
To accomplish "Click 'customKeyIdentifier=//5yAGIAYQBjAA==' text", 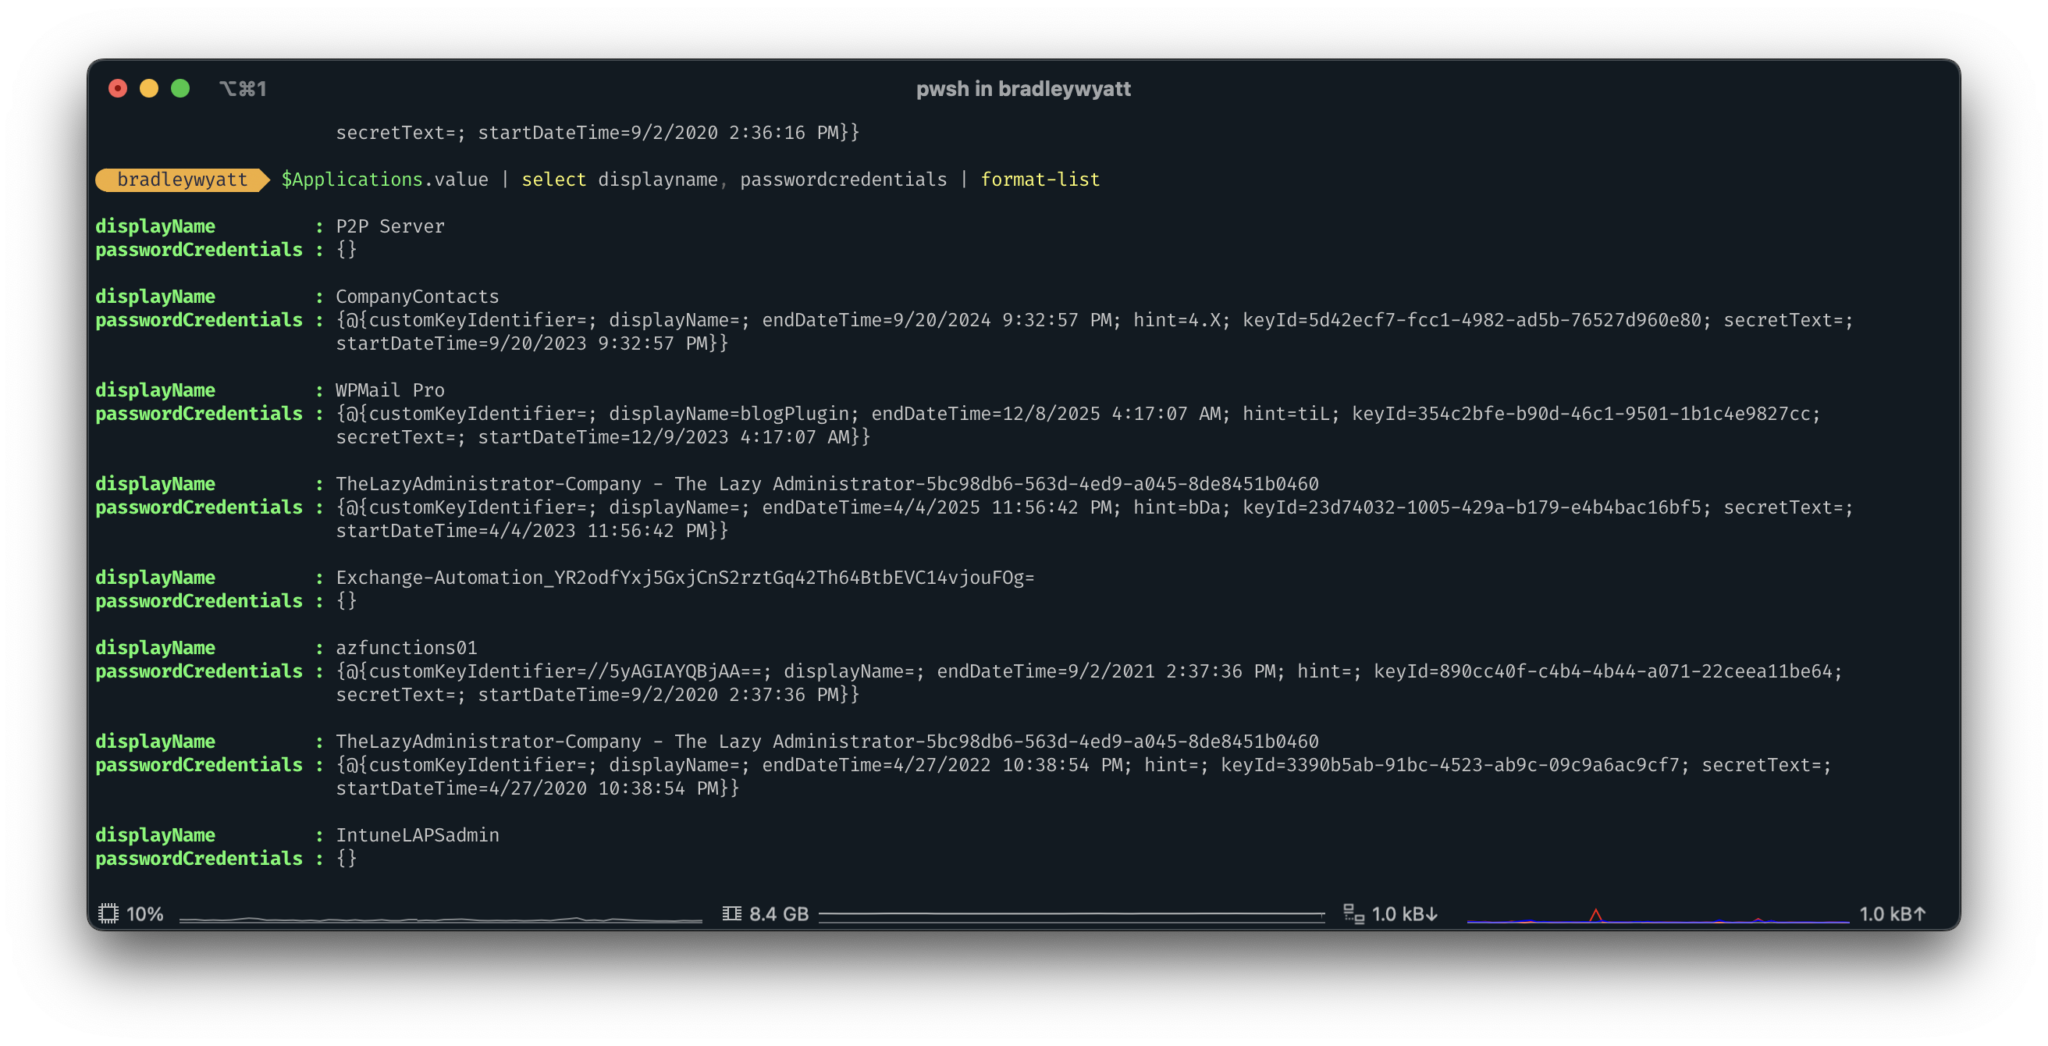I will point(565,671).
